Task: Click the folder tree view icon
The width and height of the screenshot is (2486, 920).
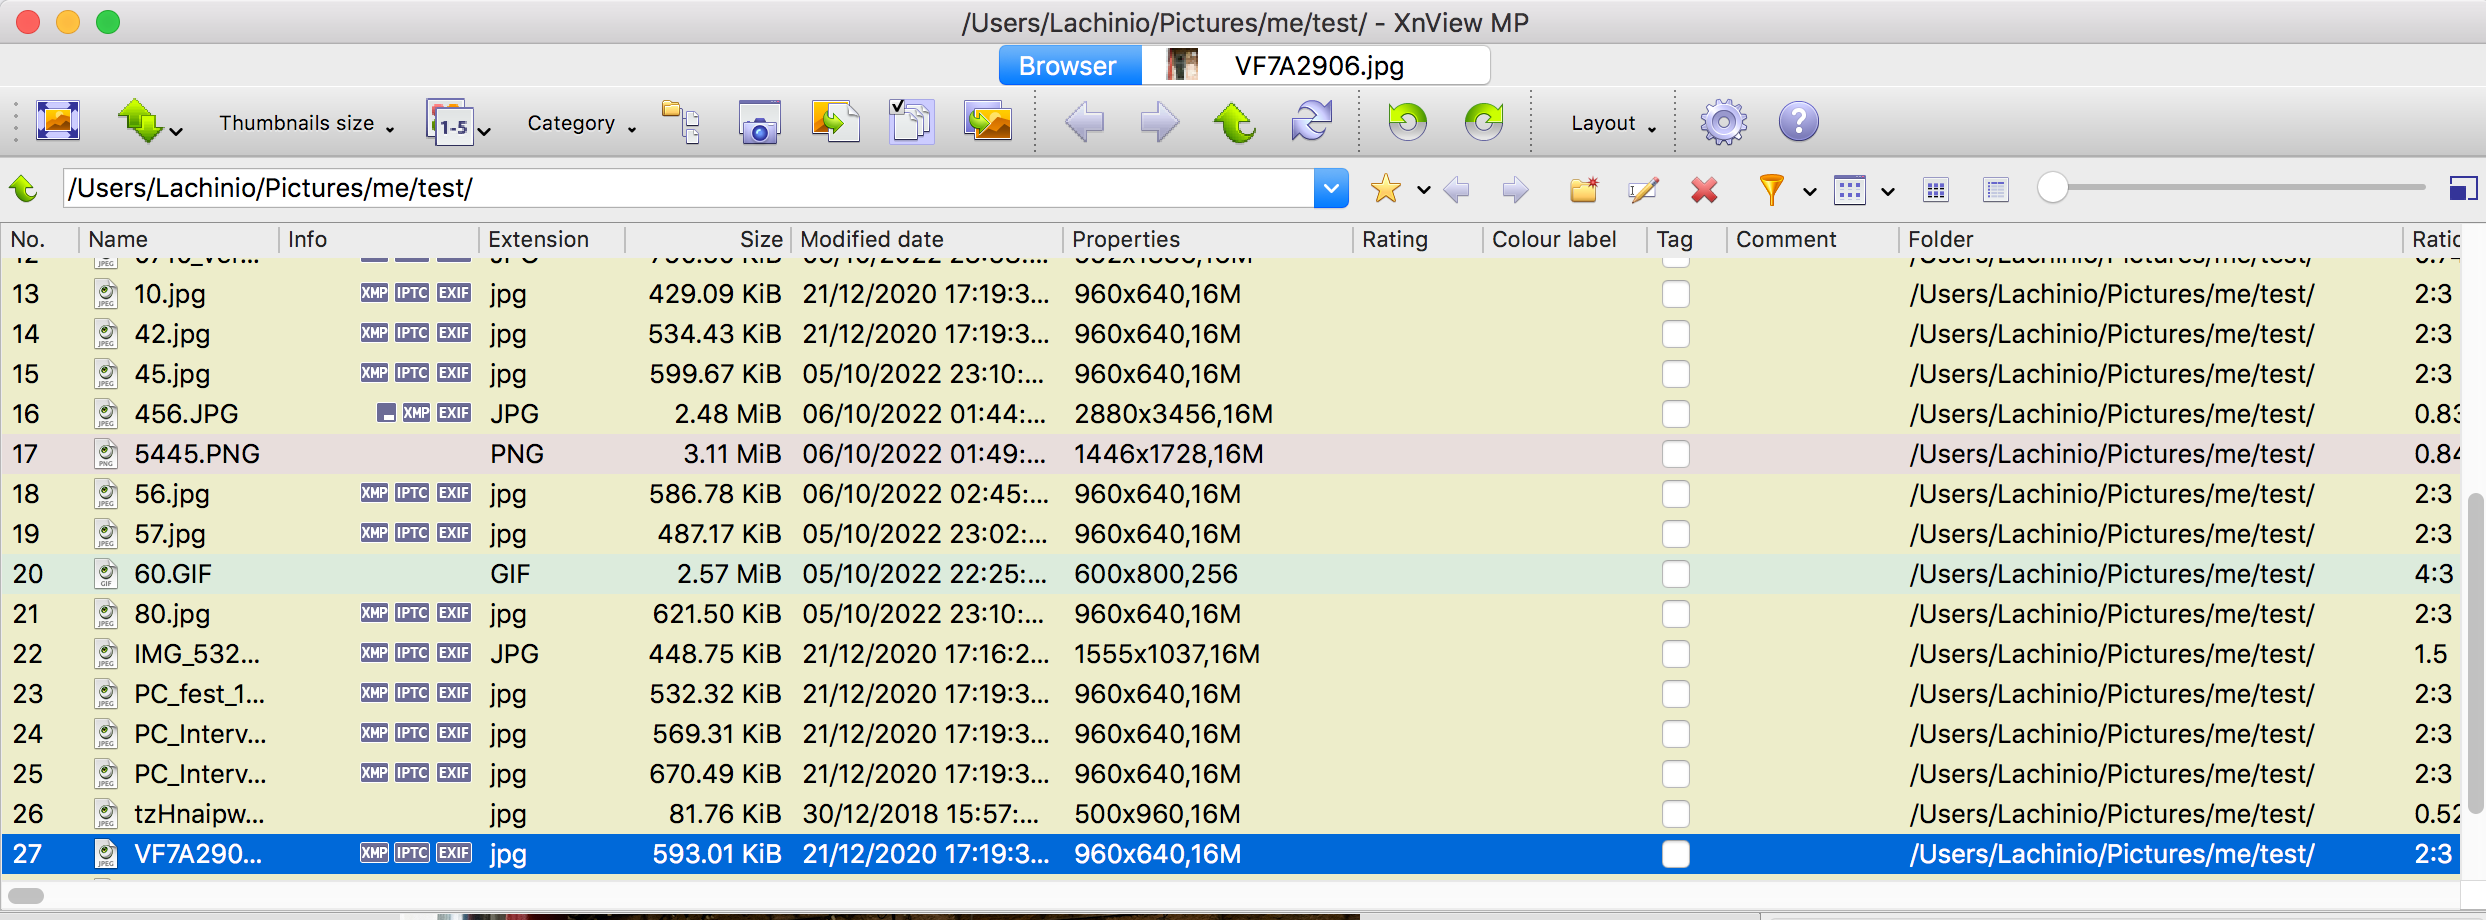Action: click(x=681, y=122)
